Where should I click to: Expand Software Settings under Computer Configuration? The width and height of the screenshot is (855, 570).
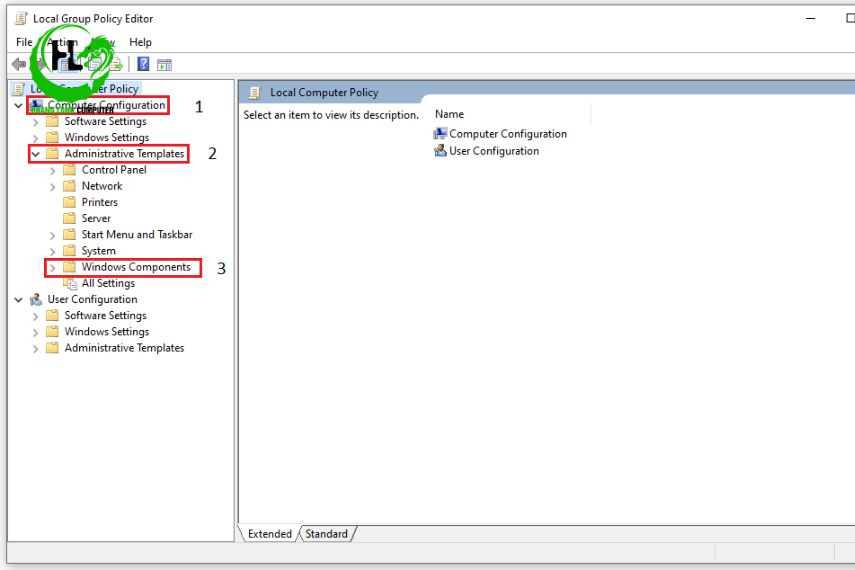(x=35, y=122)
